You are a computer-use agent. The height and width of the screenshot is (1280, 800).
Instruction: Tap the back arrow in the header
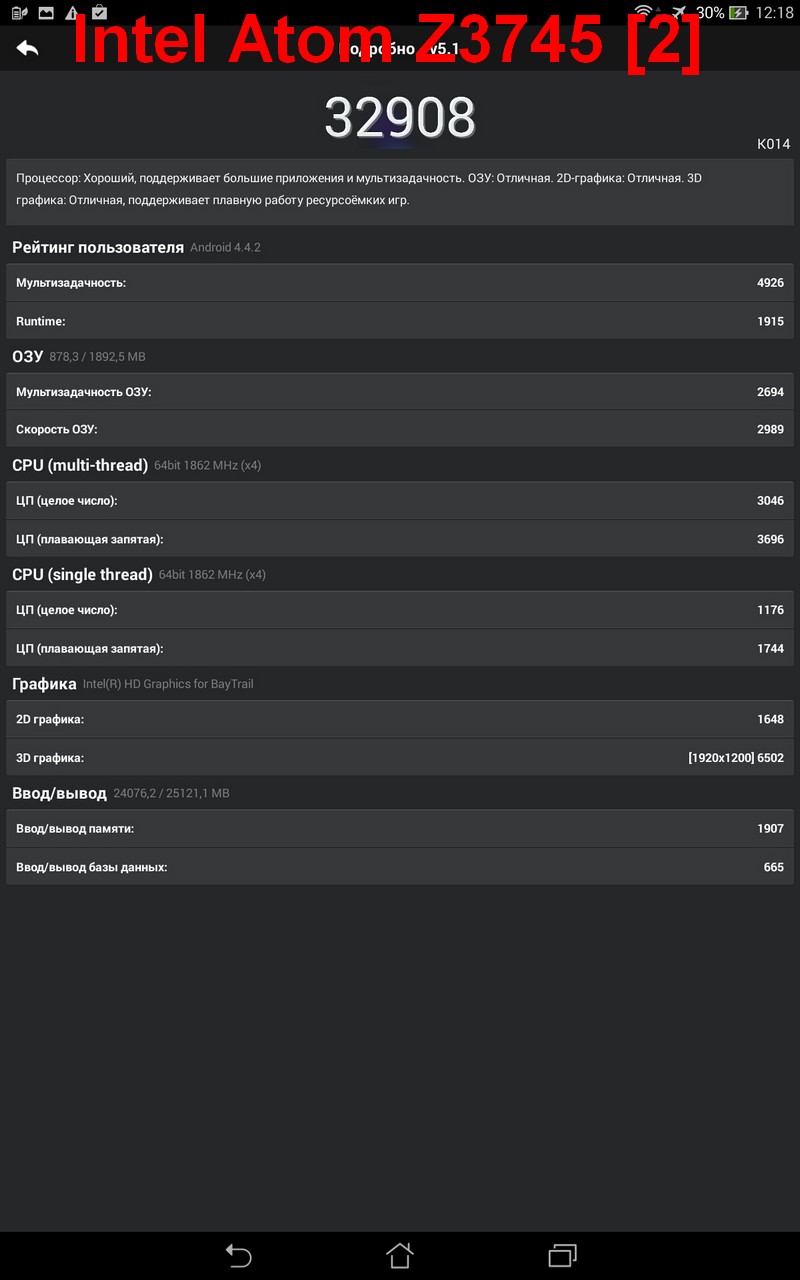tap(27, 47)
